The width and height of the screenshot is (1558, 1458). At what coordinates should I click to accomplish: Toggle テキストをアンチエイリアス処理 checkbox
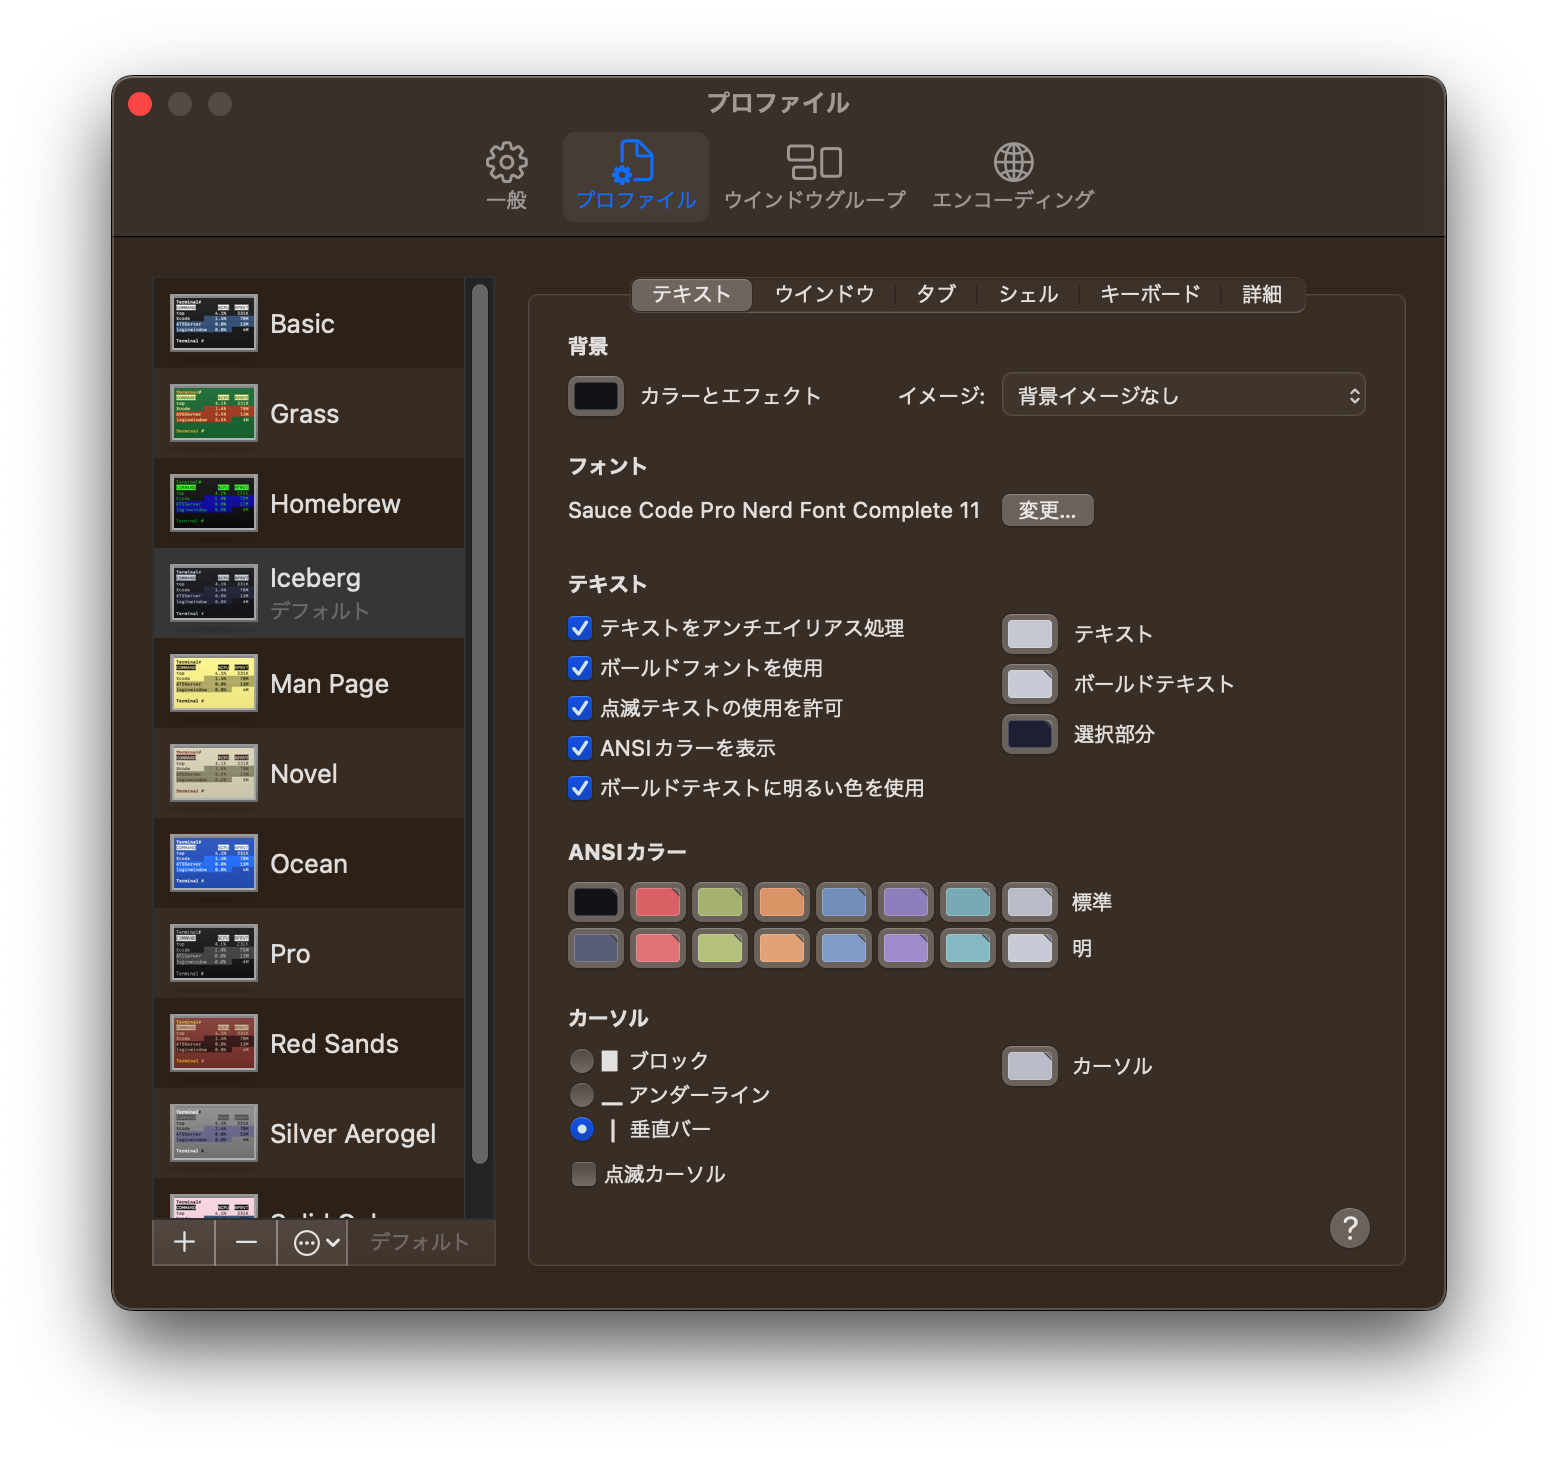pyautogui.click(x=580, y=628)
